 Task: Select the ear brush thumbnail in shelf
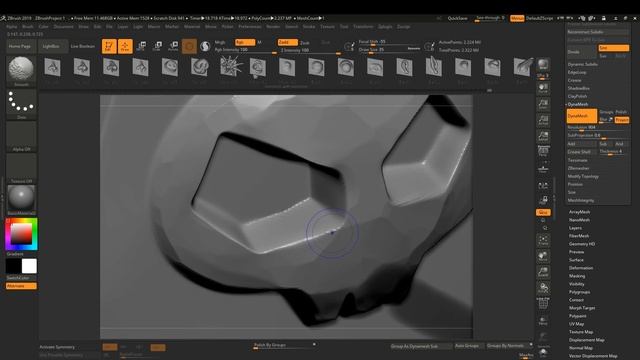tap(404, 67)
